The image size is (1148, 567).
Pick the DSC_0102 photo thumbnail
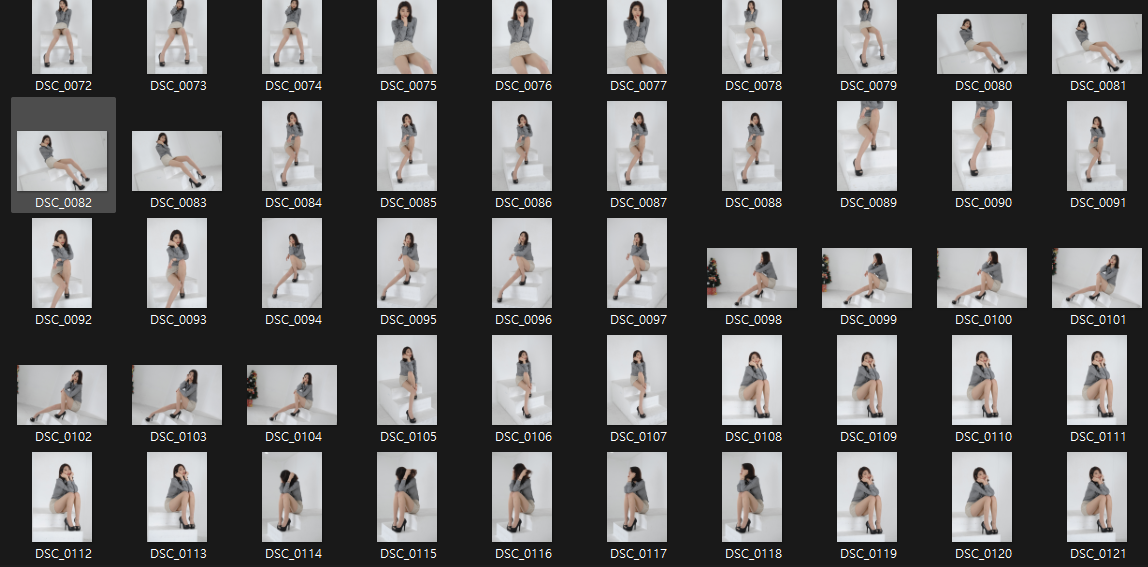[62, 396]
